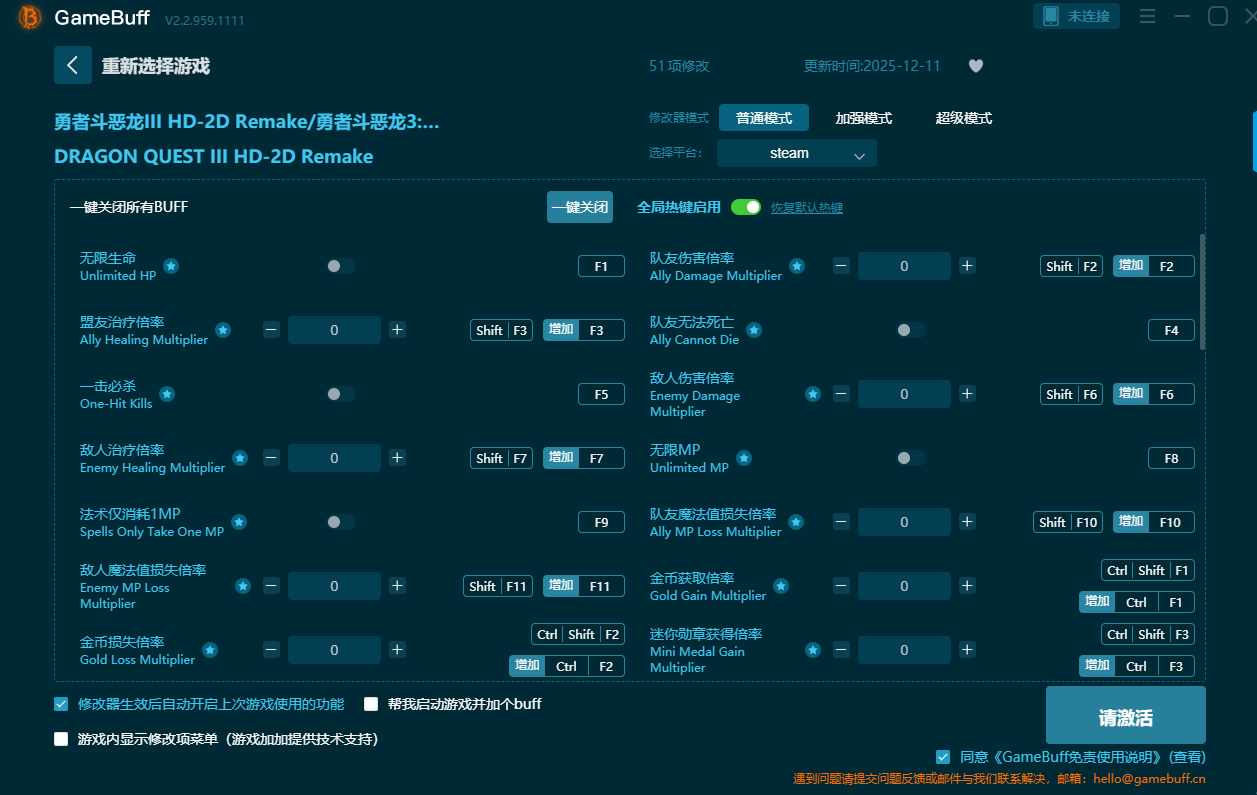Select the 超级模式 super mode tab

pos(963,118)
